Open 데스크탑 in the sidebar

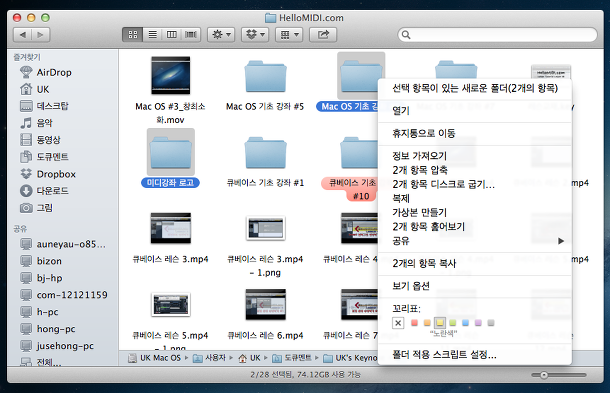tap(44, 106)
